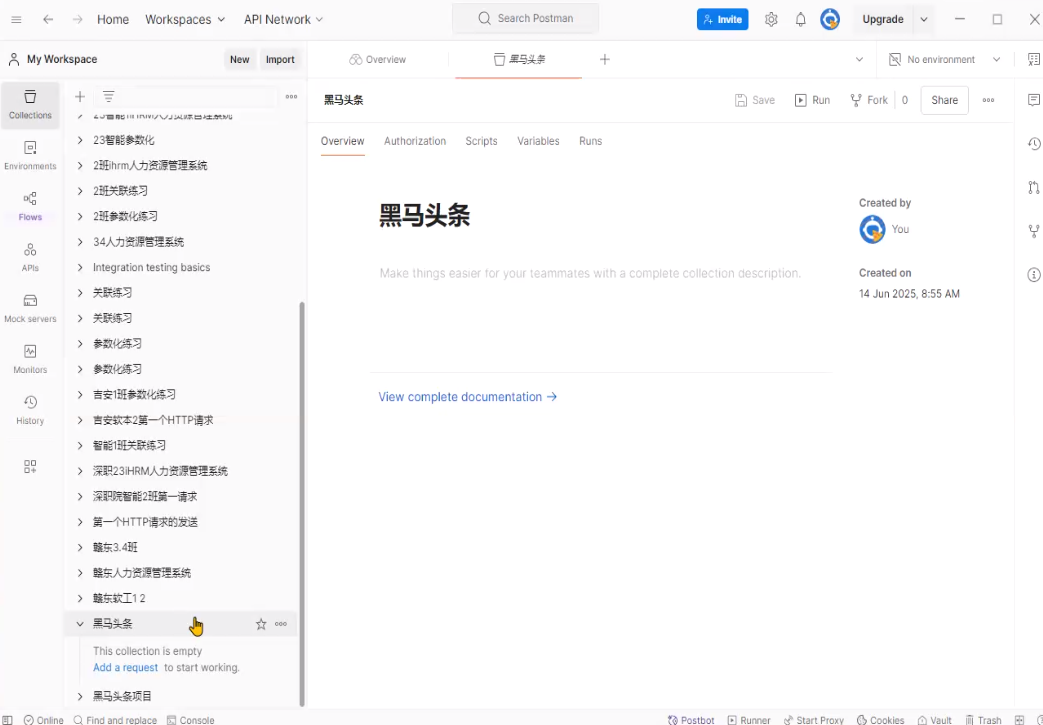1043x725 pixels.
Task: Toggle the sidebar icon at status bar left
Action: tap(7, 720)
